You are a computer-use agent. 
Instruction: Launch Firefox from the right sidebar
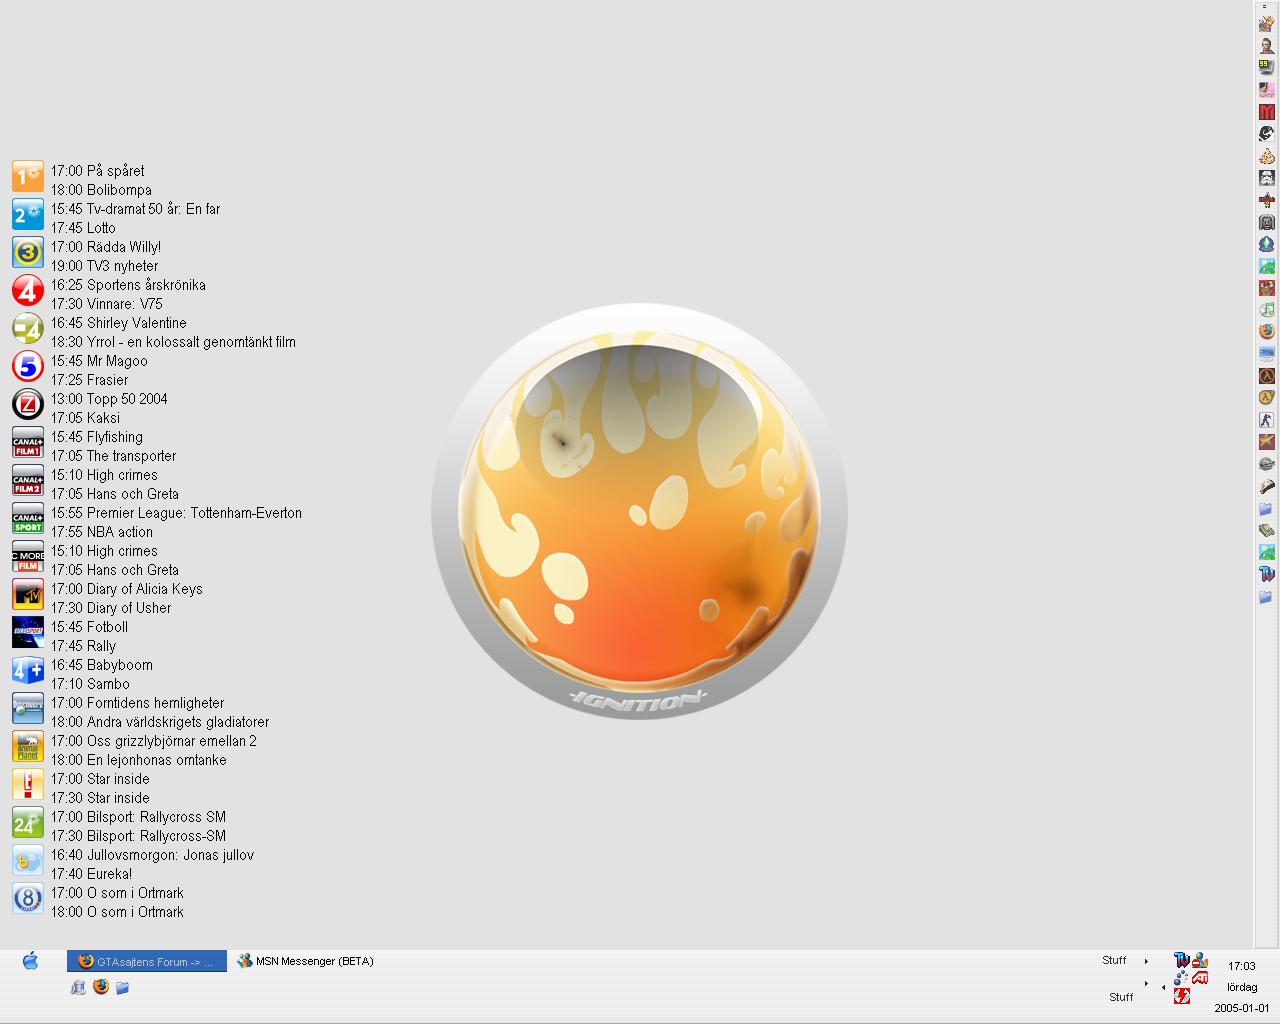point(1266,332)
